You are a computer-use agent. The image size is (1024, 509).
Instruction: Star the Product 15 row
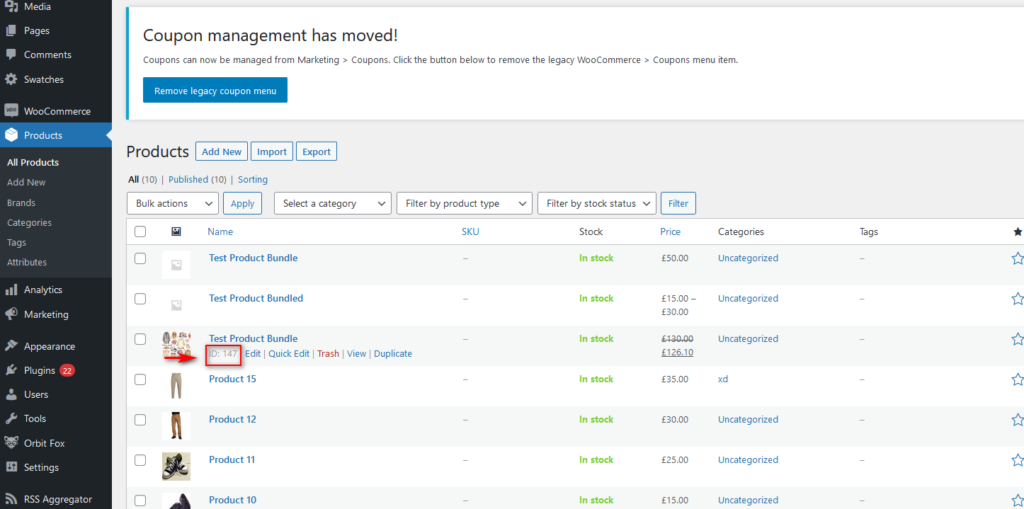(1017, 380)
